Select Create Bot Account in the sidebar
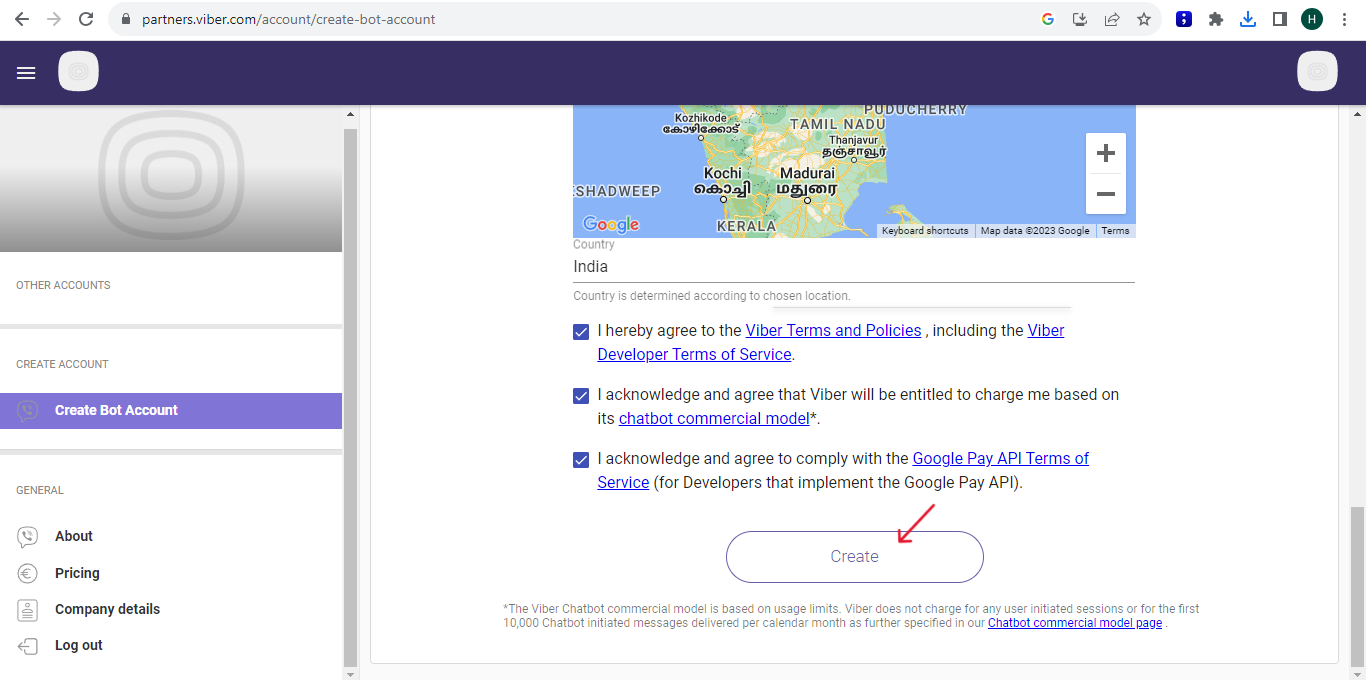1366x680 pixels. 116,409
